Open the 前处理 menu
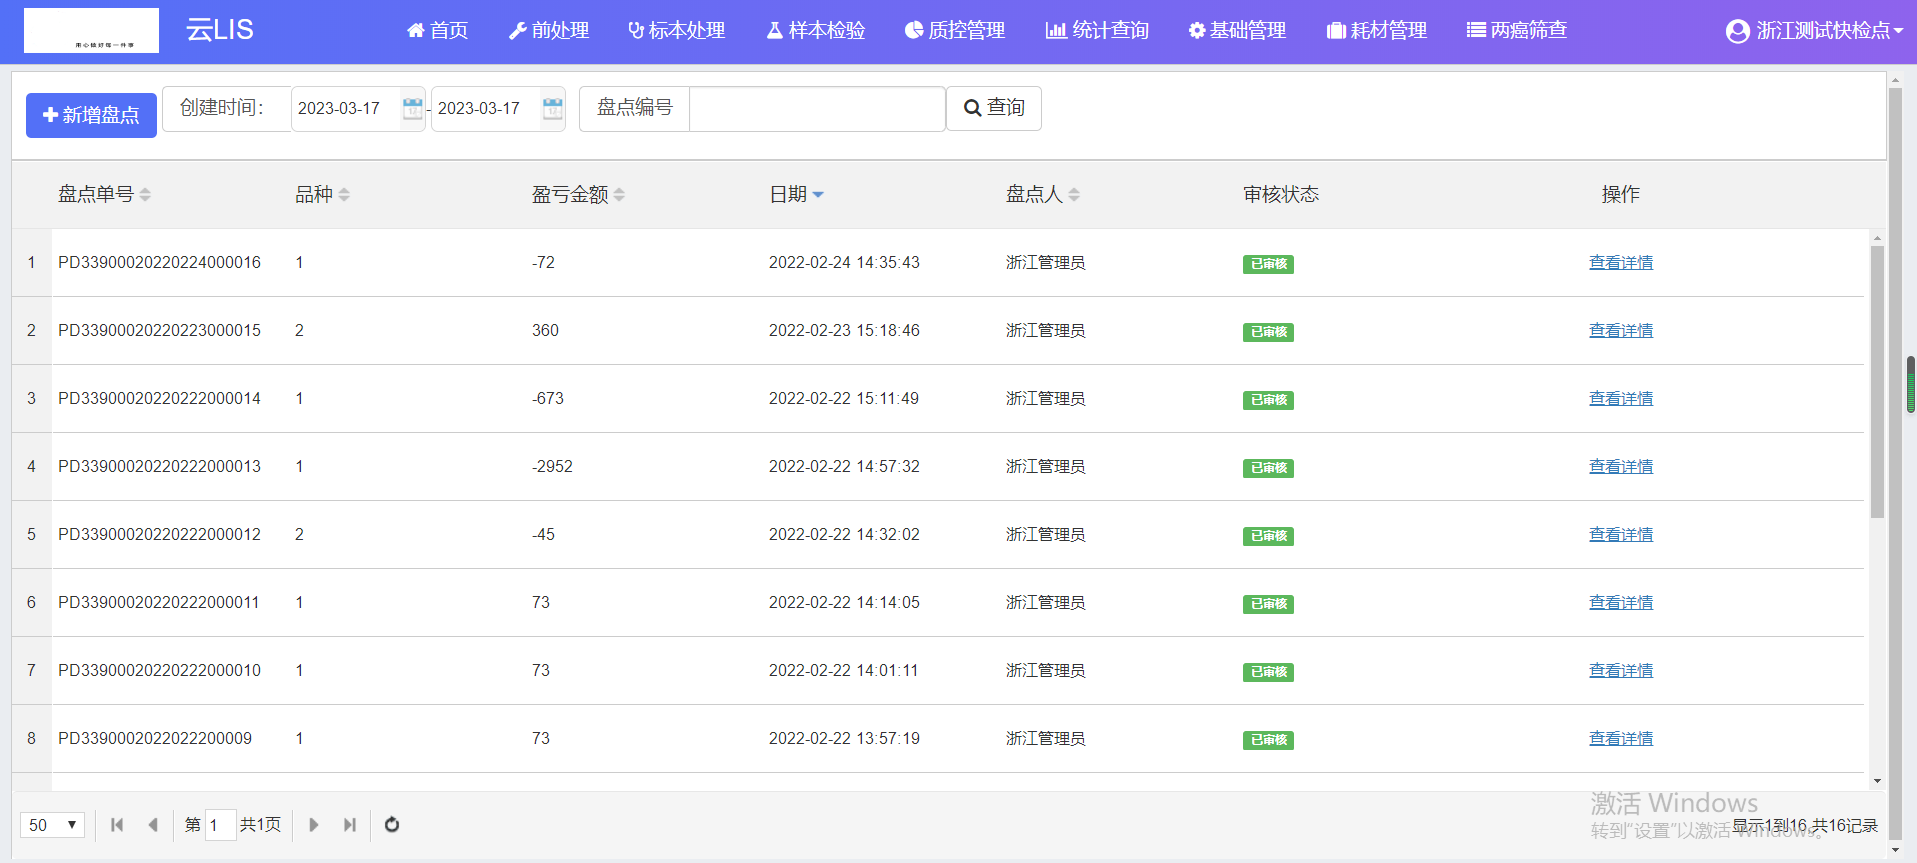The height and width of the screenshot is (863, 1917). point(549,31)
